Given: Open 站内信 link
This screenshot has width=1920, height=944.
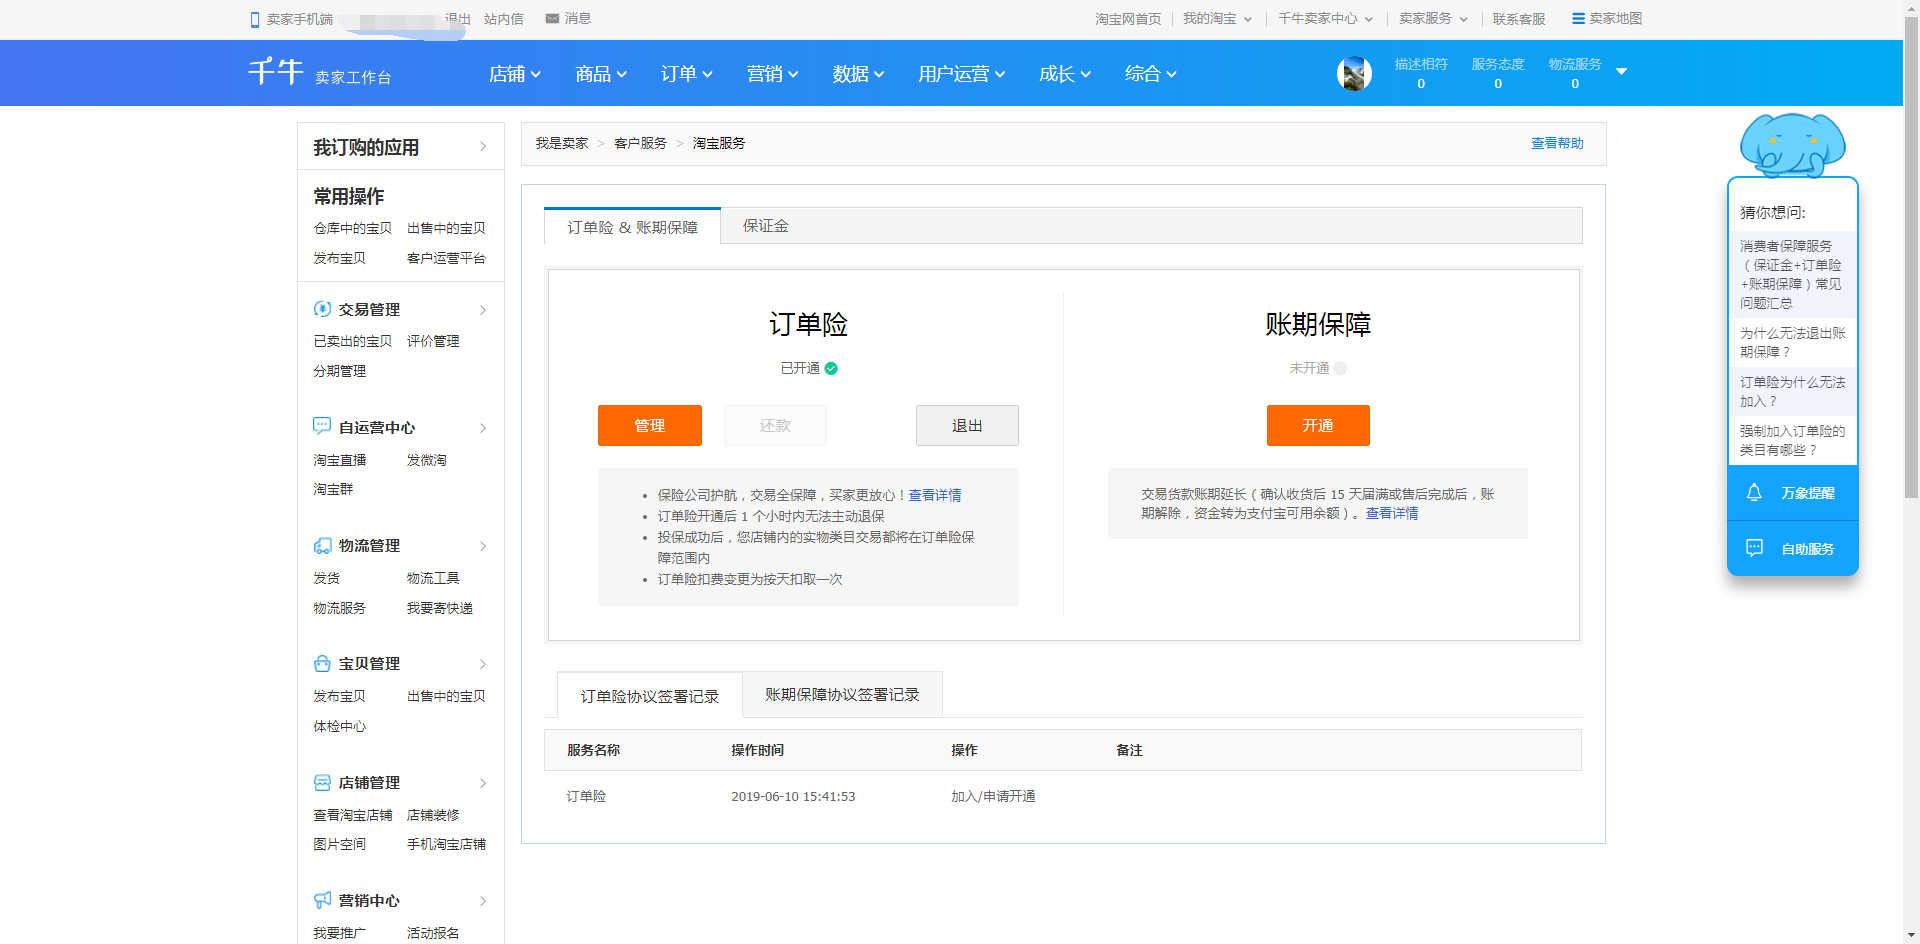Looking at the screenshot, I should (x=504, y=18).
